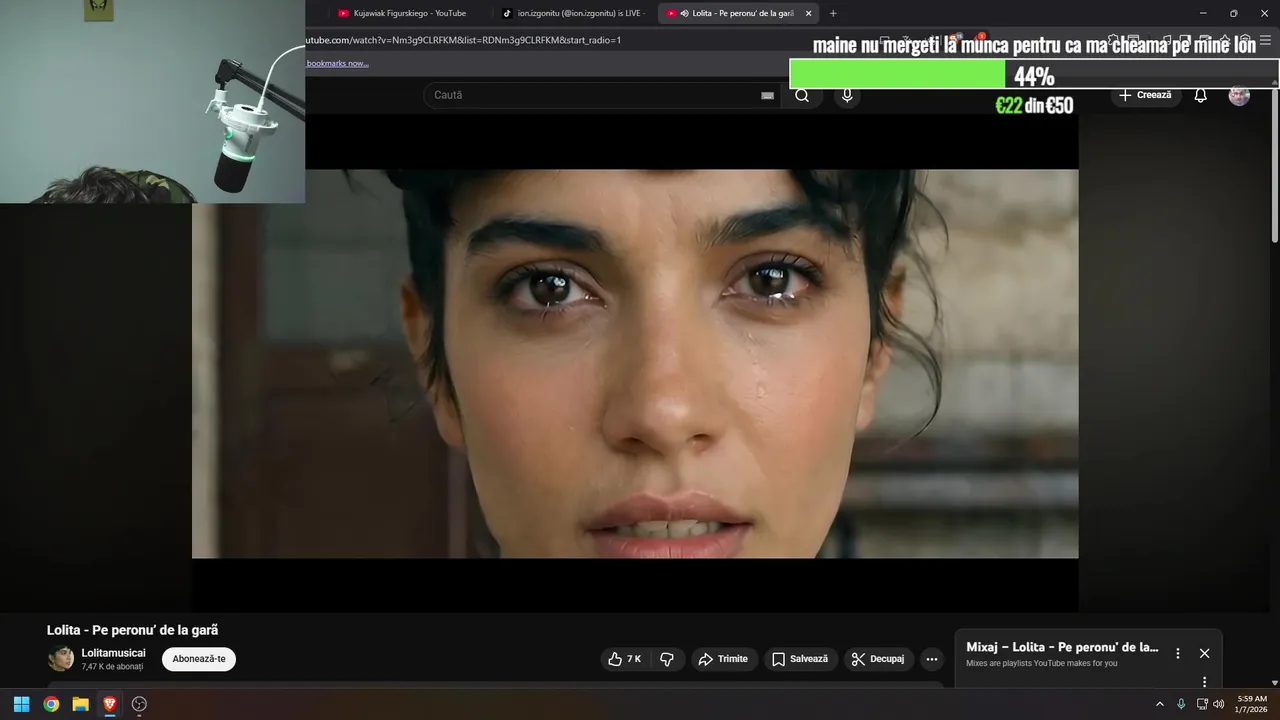Screen dimensions: 1280x720
Task: Open volume tray icon
Action: coord(1218,704)
